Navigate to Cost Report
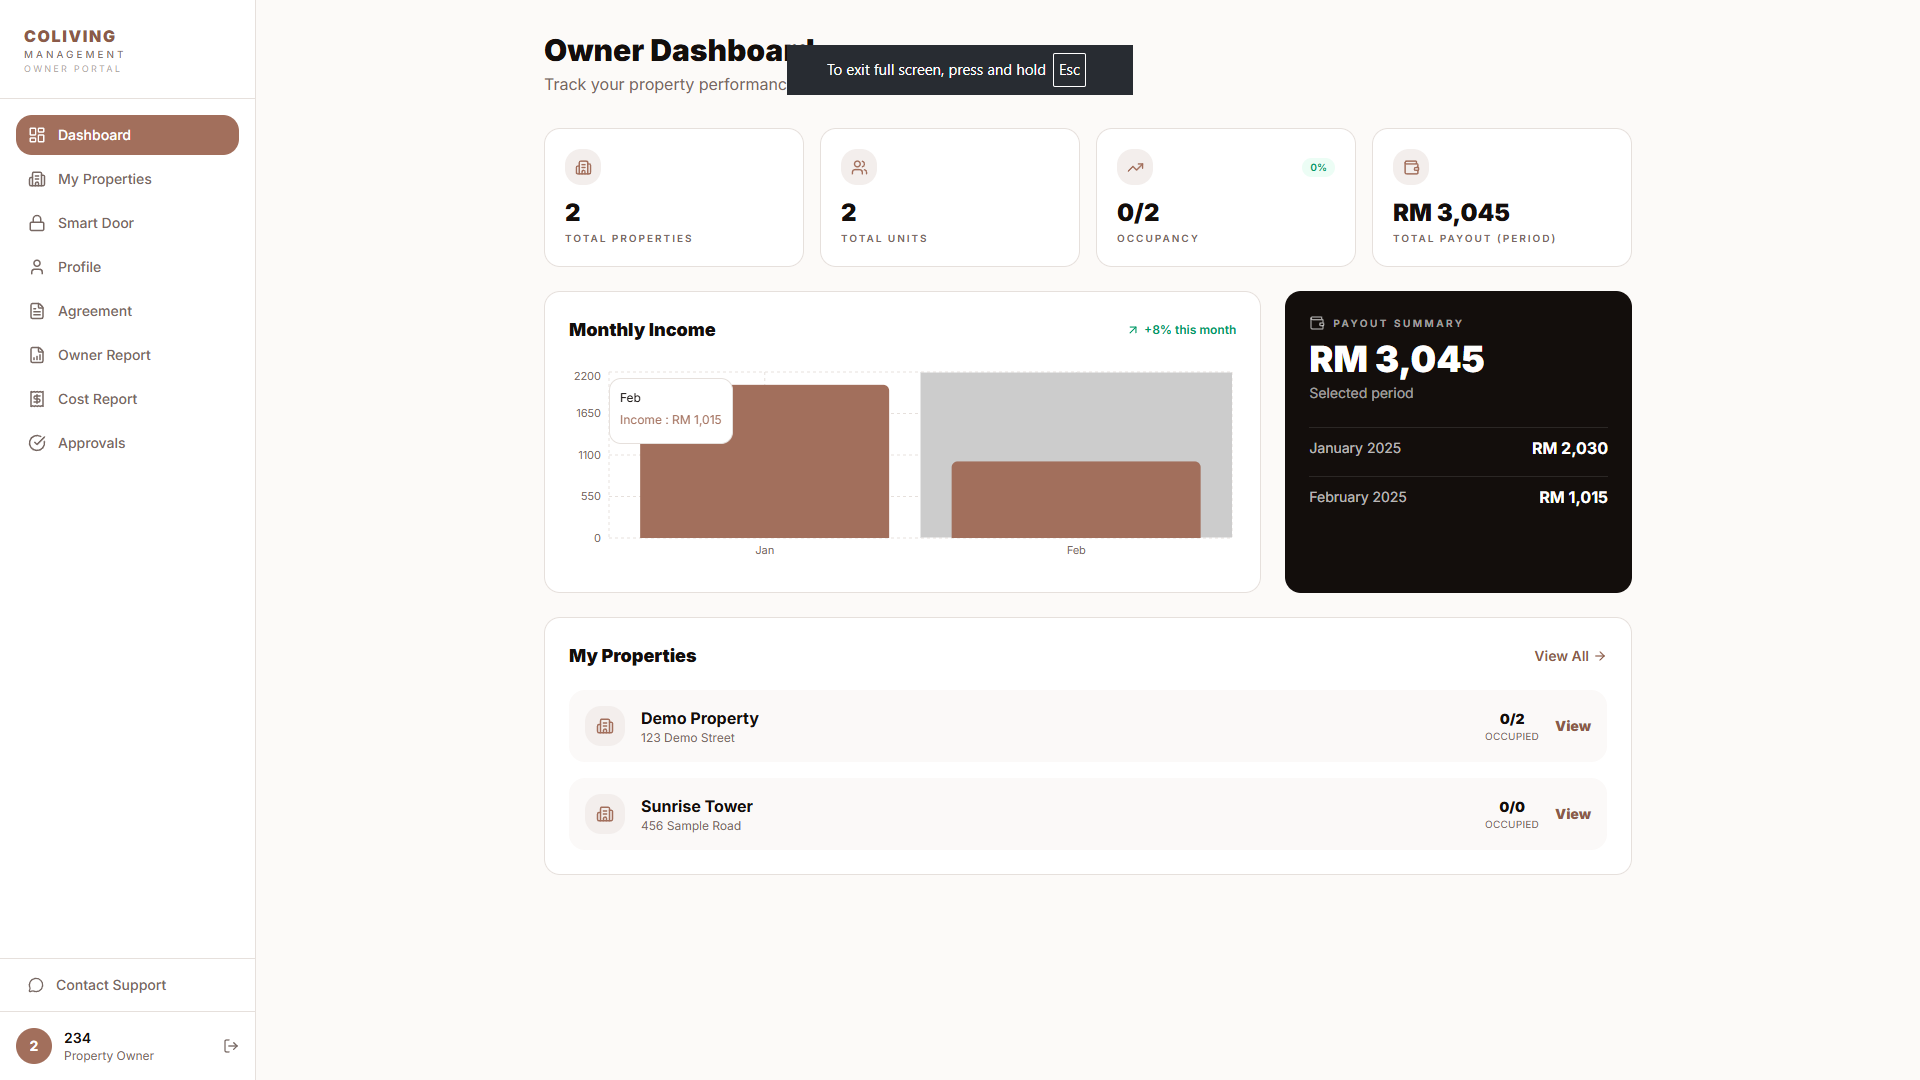Viewport: 1920px width, 1080px height. (97, 399)
